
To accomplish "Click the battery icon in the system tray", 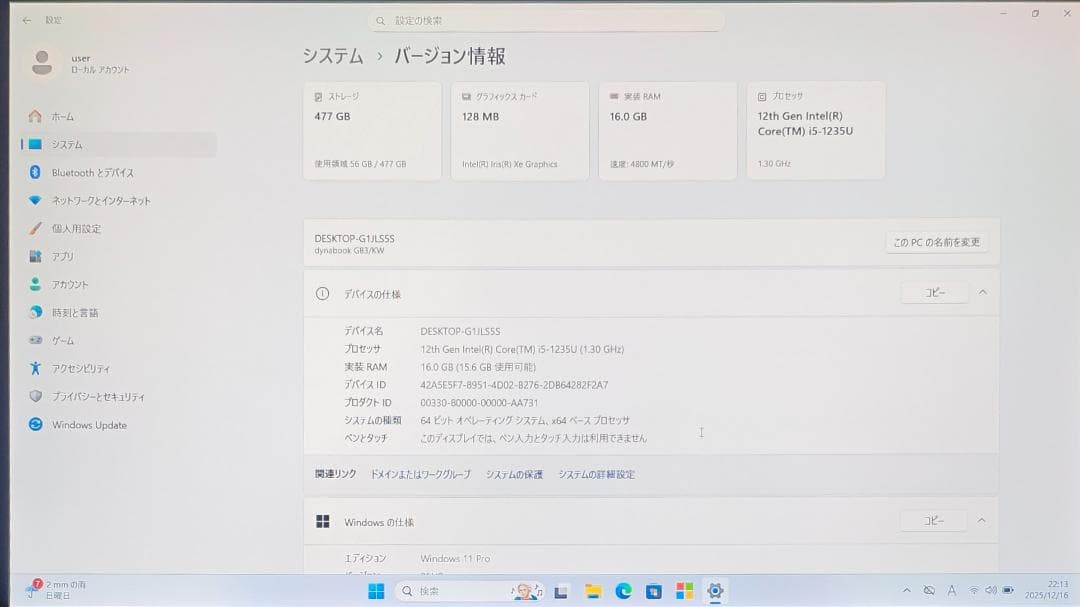I will 1007,590.
